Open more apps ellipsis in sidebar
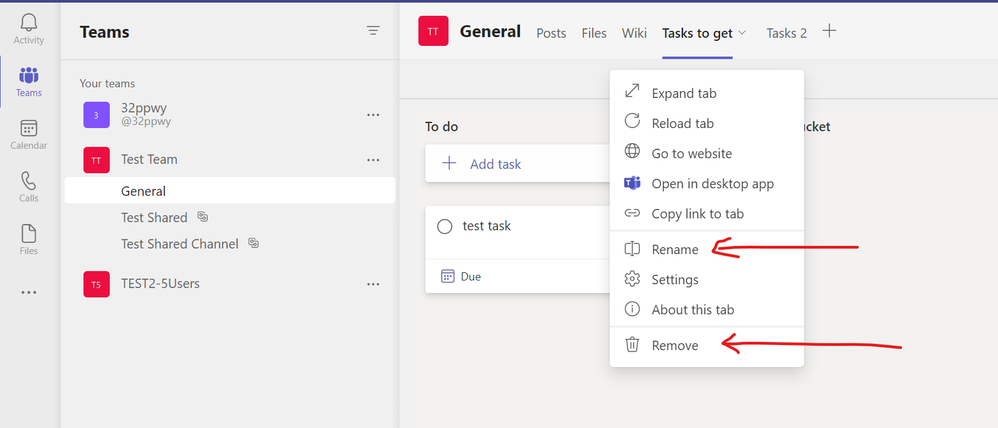This screenshot has height=428, width=998. tap(28, 292)
